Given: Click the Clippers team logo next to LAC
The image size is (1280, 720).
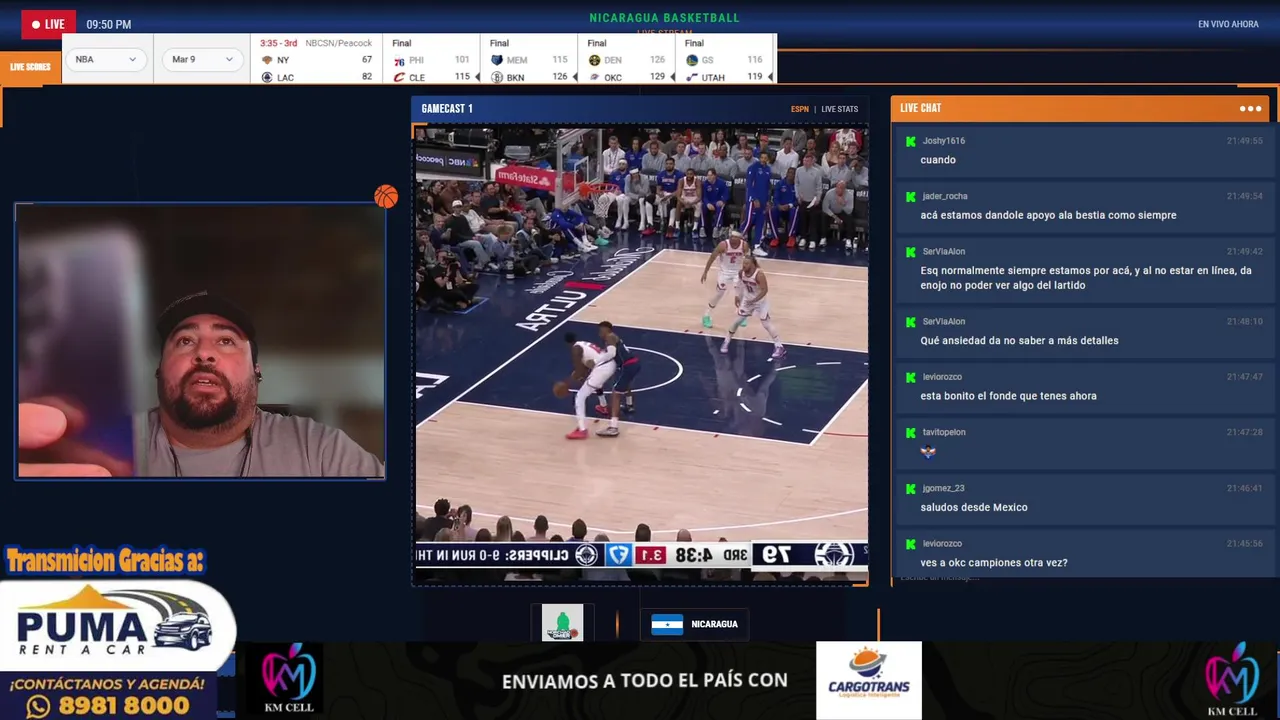Looking at the screenshot, I should [x=267, y=77].
